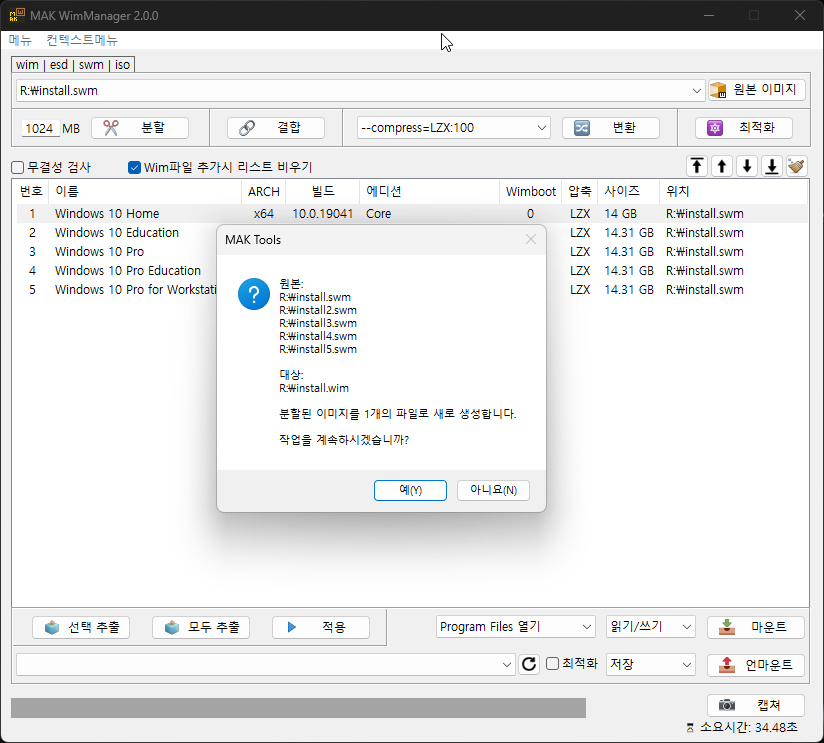
Task: Decline with 아니요(N) button
Action: point(493,490)
